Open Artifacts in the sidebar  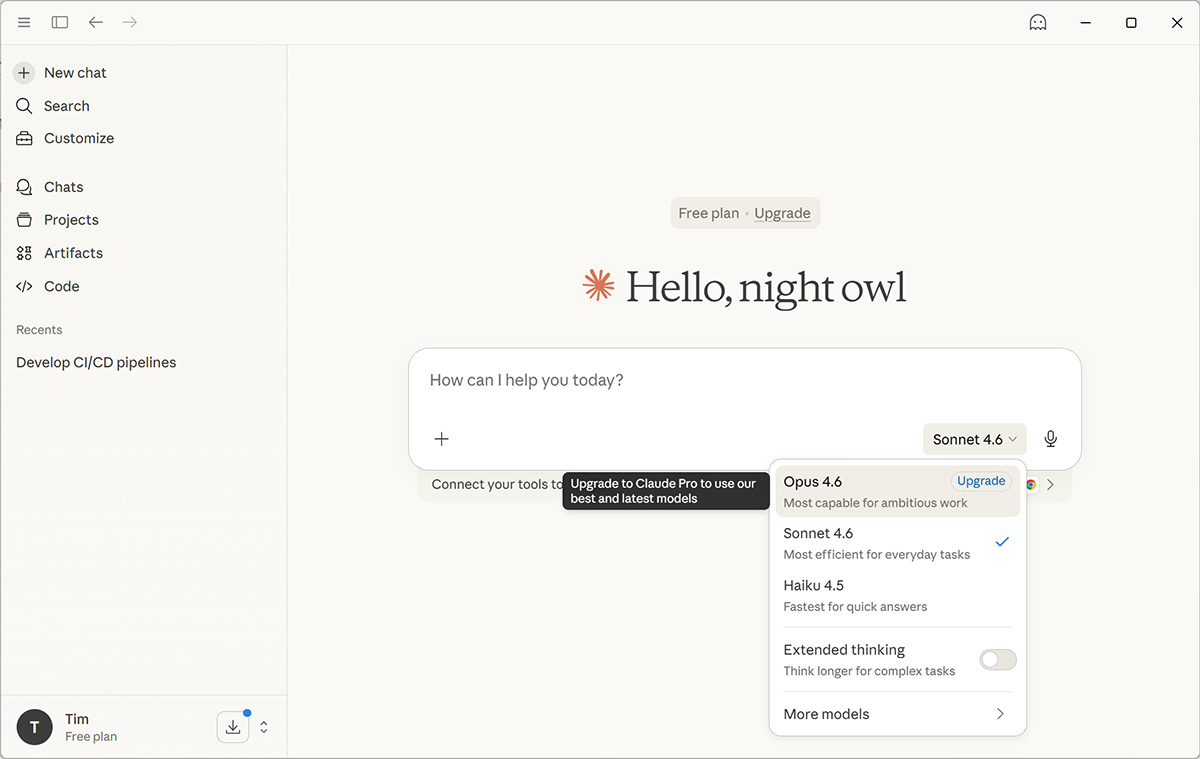coord(73,253)
